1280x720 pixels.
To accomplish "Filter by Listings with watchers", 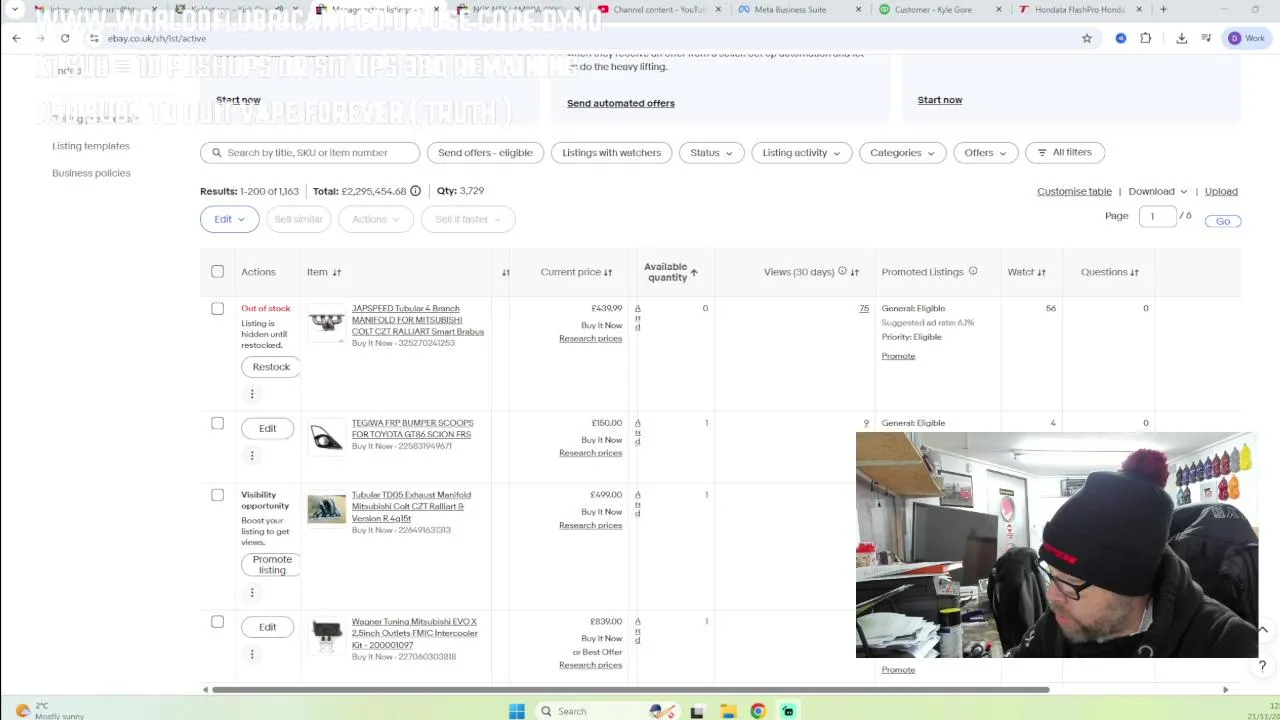I will [x=611, y=153].
